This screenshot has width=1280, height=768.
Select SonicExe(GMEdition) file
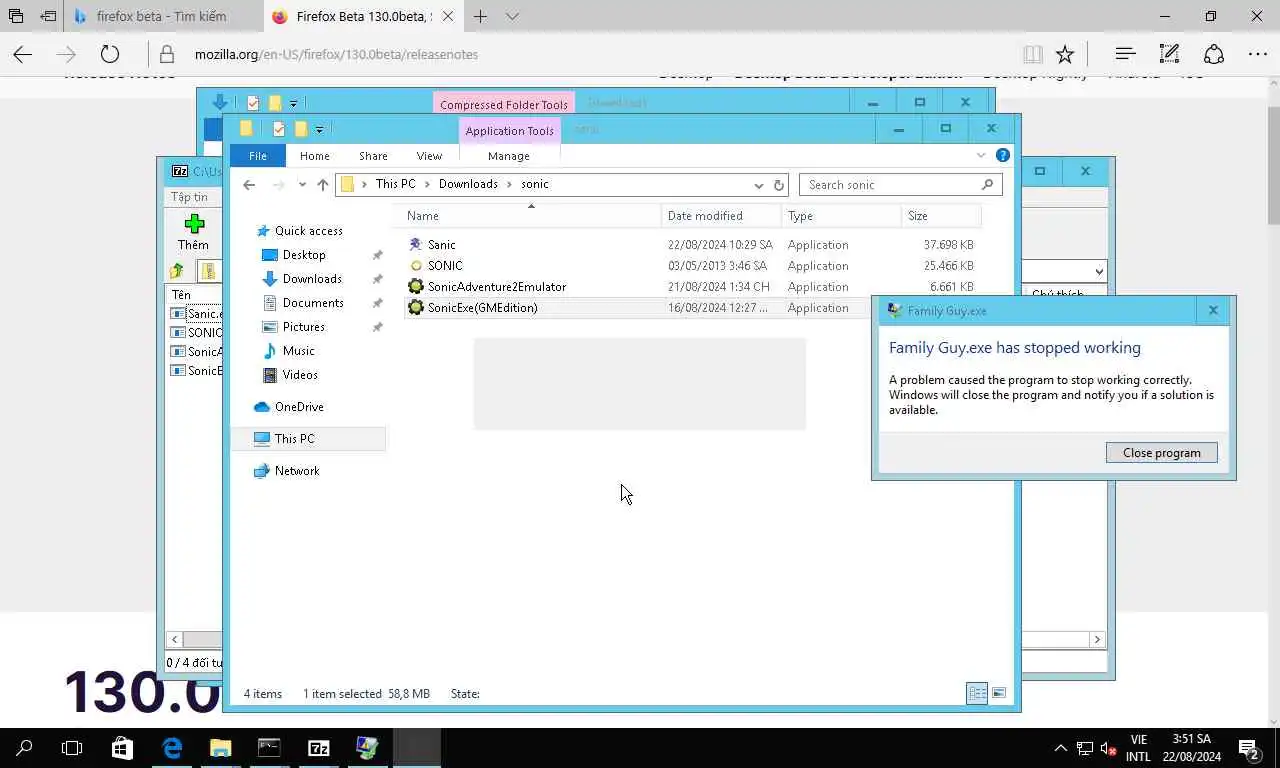[482, 308]
